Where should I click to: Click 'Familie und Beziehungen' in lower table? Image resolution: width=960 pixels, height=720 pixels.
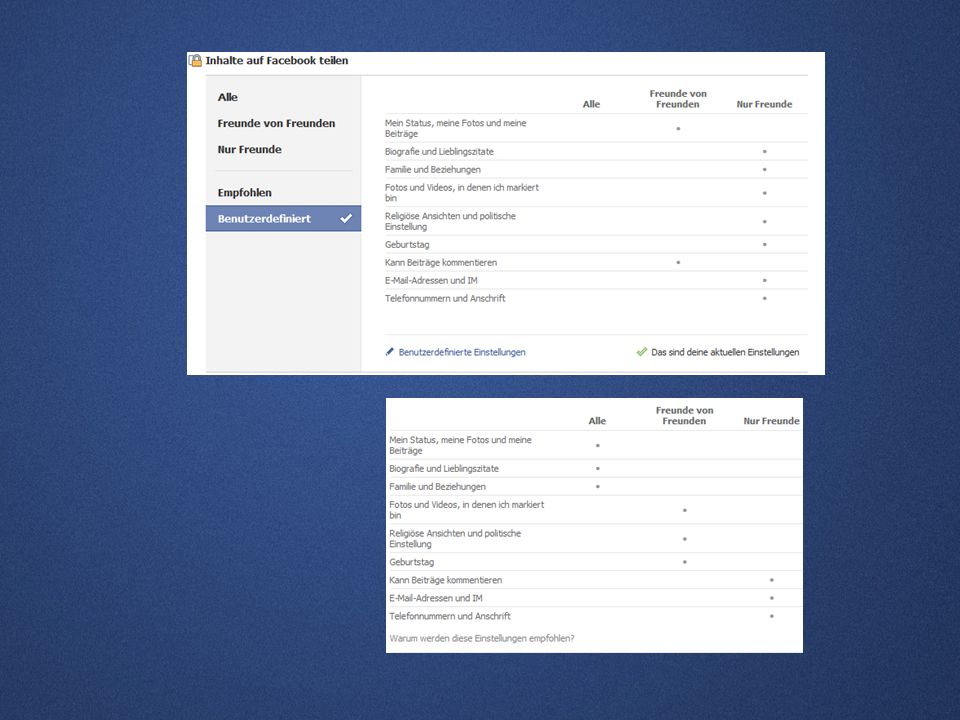(437, 487)
